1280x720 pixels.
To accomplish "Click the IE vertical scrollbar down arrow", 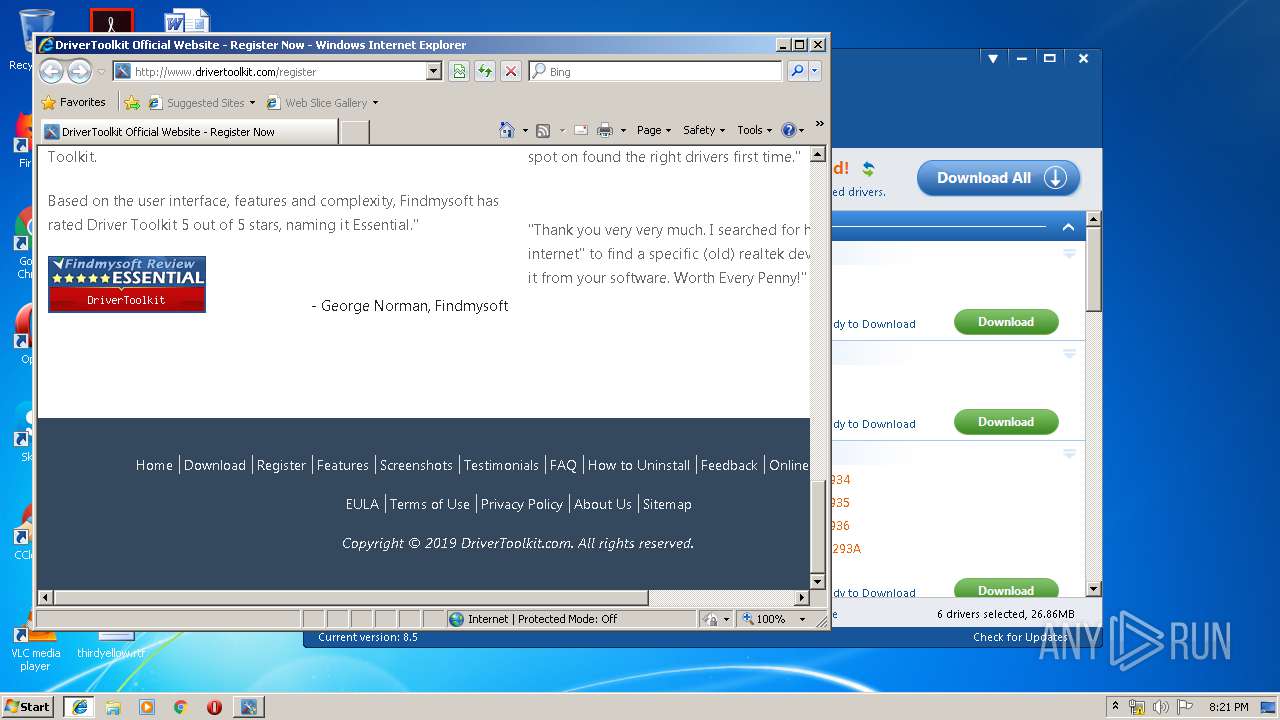I will (817, 581).
